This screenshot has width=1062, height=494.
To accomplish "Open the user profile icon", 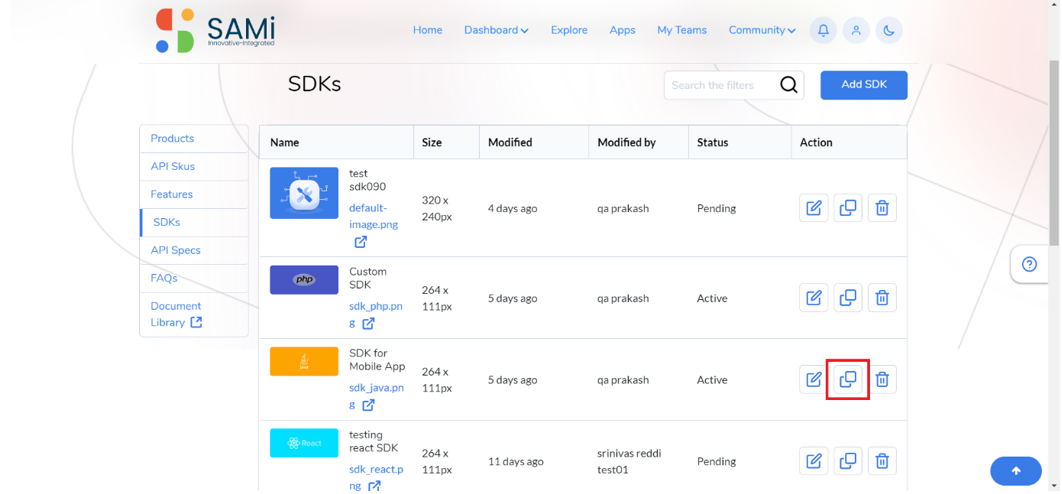I will point(856,30).
